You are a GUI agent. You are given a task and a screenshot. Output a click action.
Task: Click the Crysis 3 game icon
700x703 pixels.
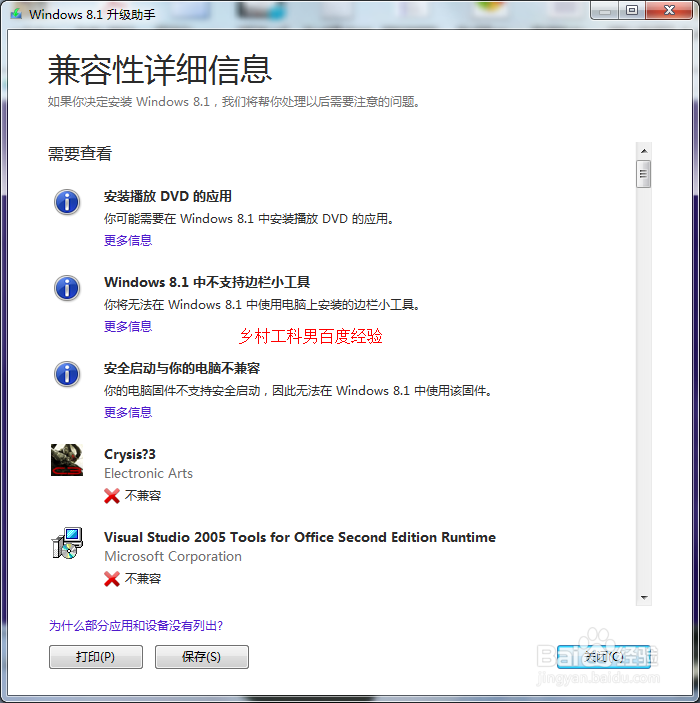67,460
